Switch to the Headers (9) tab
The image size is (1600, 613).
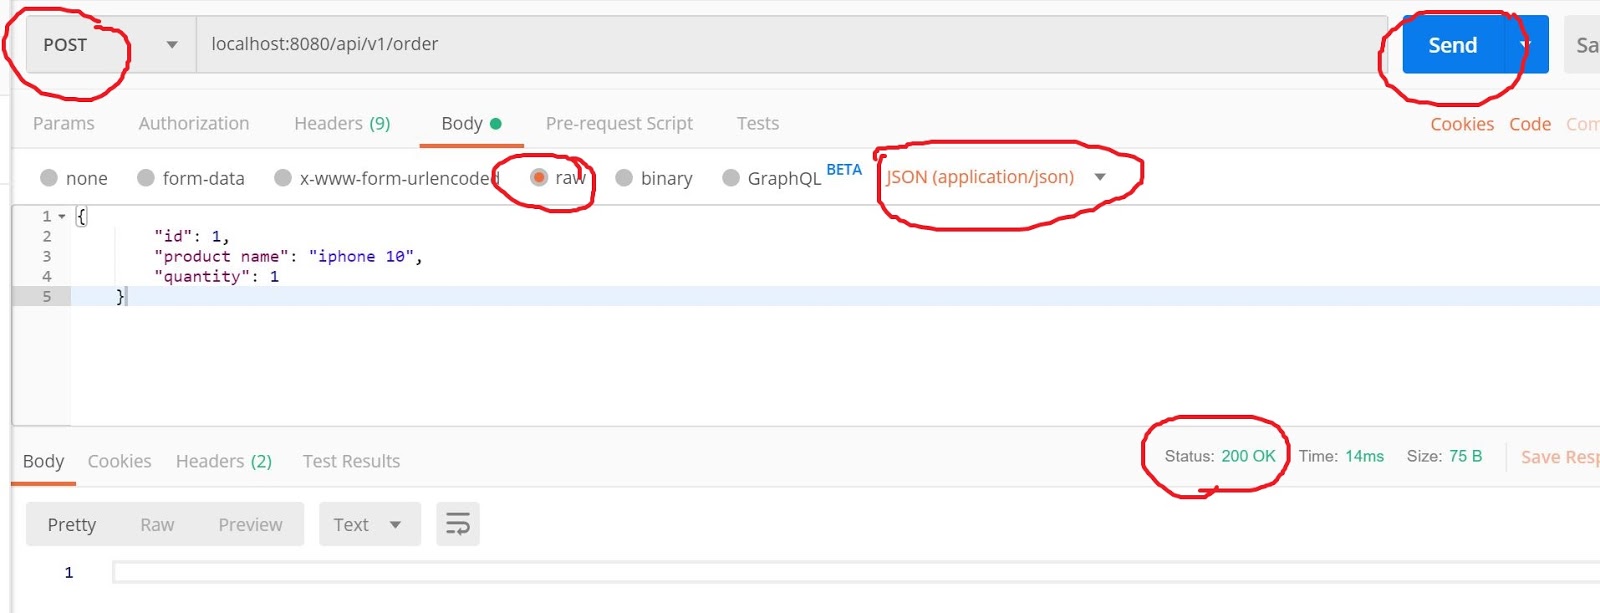pyautogui.click(x=342, y=123)
